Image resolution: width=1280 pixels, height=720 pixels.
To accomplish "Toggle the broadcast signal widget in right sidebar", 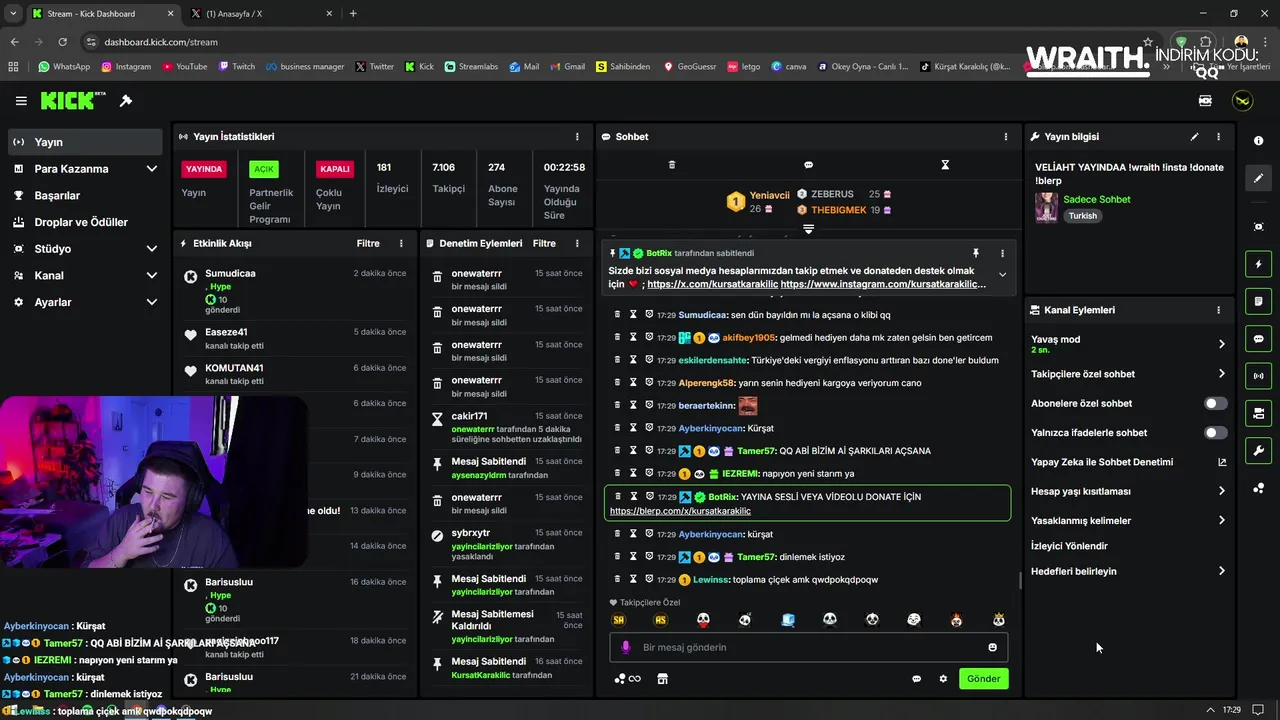I will tap(1258, 376).
